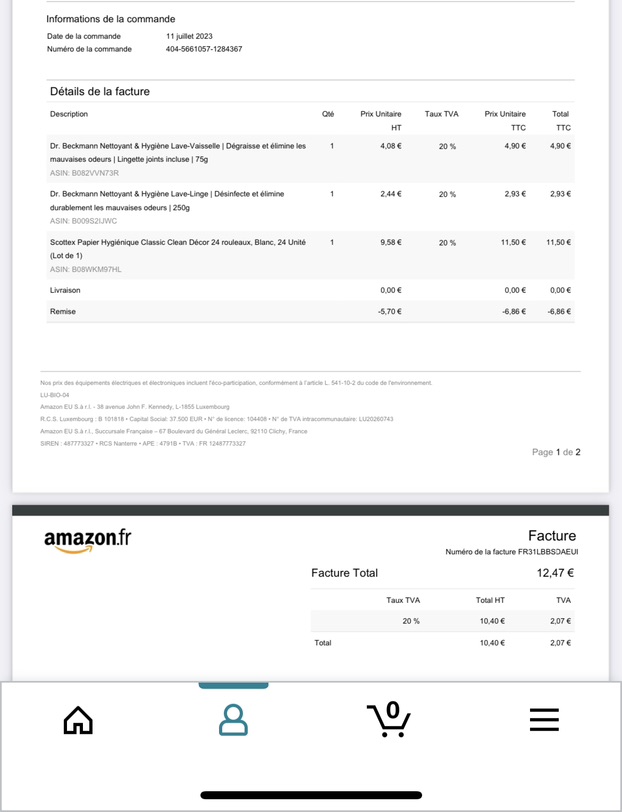Click the Dr. Beckmann Lave-Linge item description

[167, 201]
